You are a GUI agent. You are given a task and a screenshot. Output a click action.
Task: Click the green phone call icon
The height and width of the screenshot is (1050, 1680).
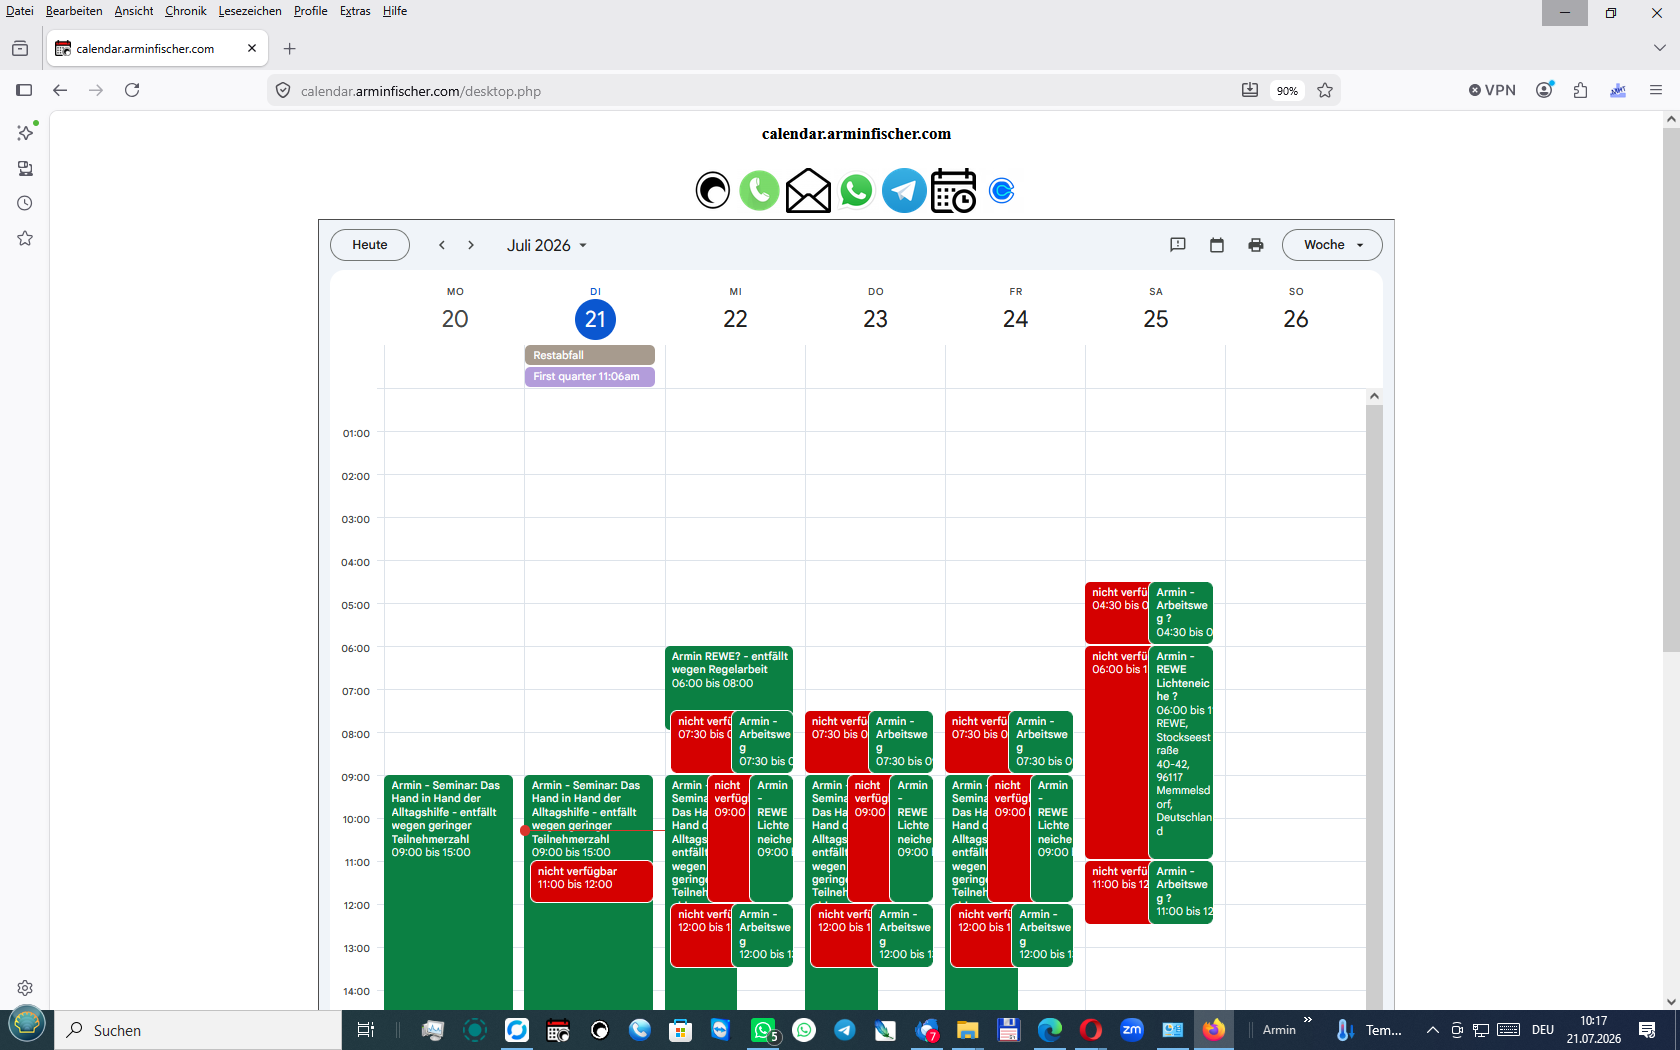pyautogui.click(x=759, y=190)
